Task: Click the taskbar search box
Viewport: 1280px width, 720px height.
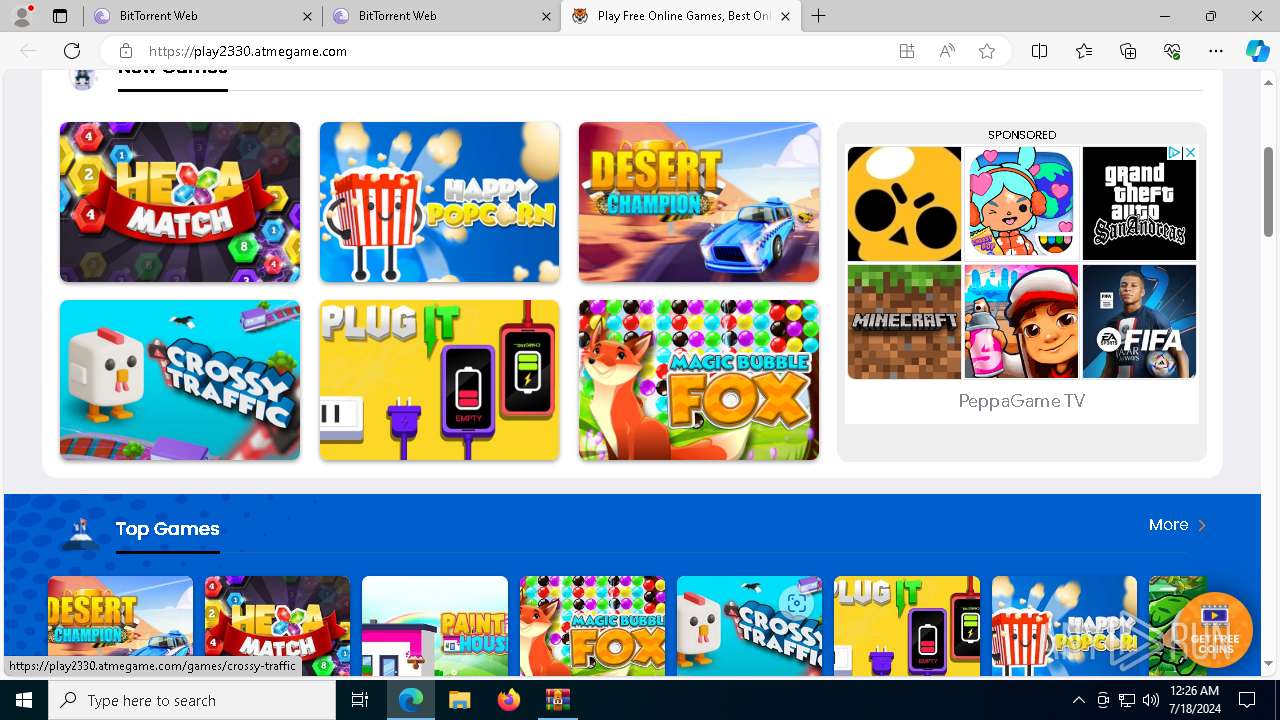Action: click(x=192, y=700)
